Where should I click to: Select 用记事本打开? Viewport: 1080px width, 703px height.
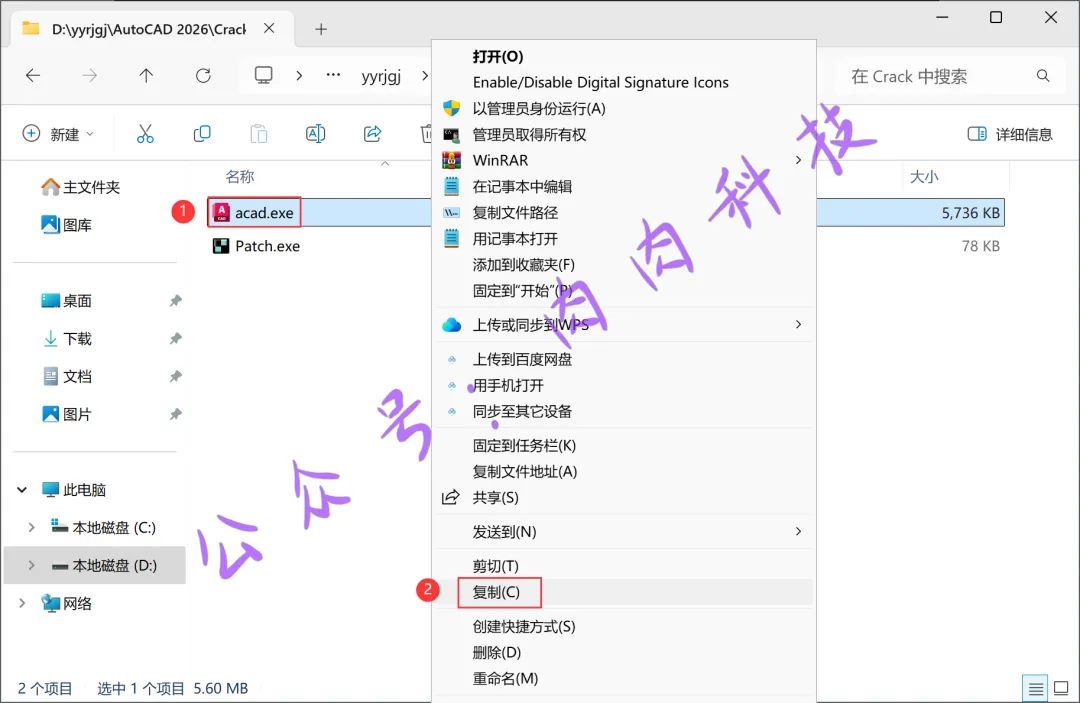515,239
